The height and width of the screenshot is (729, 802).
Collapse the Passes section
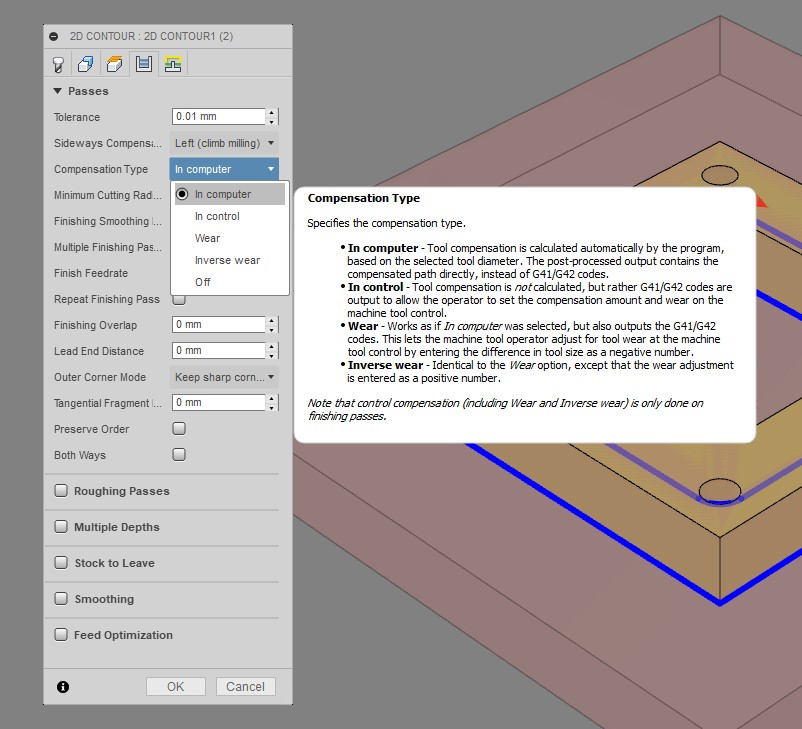pyautogui.click(x=58, y=91)
